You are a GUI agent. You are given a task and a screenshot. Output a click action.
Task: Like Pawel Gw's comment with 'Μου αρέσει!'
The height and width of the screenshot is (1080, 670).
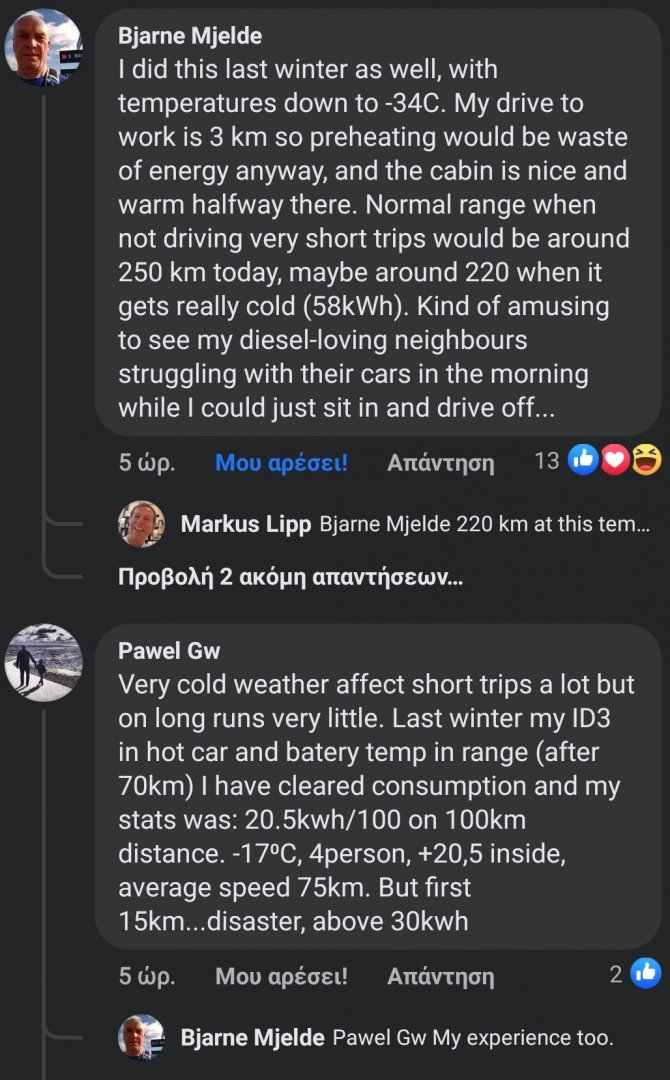[x=281, y=976]
